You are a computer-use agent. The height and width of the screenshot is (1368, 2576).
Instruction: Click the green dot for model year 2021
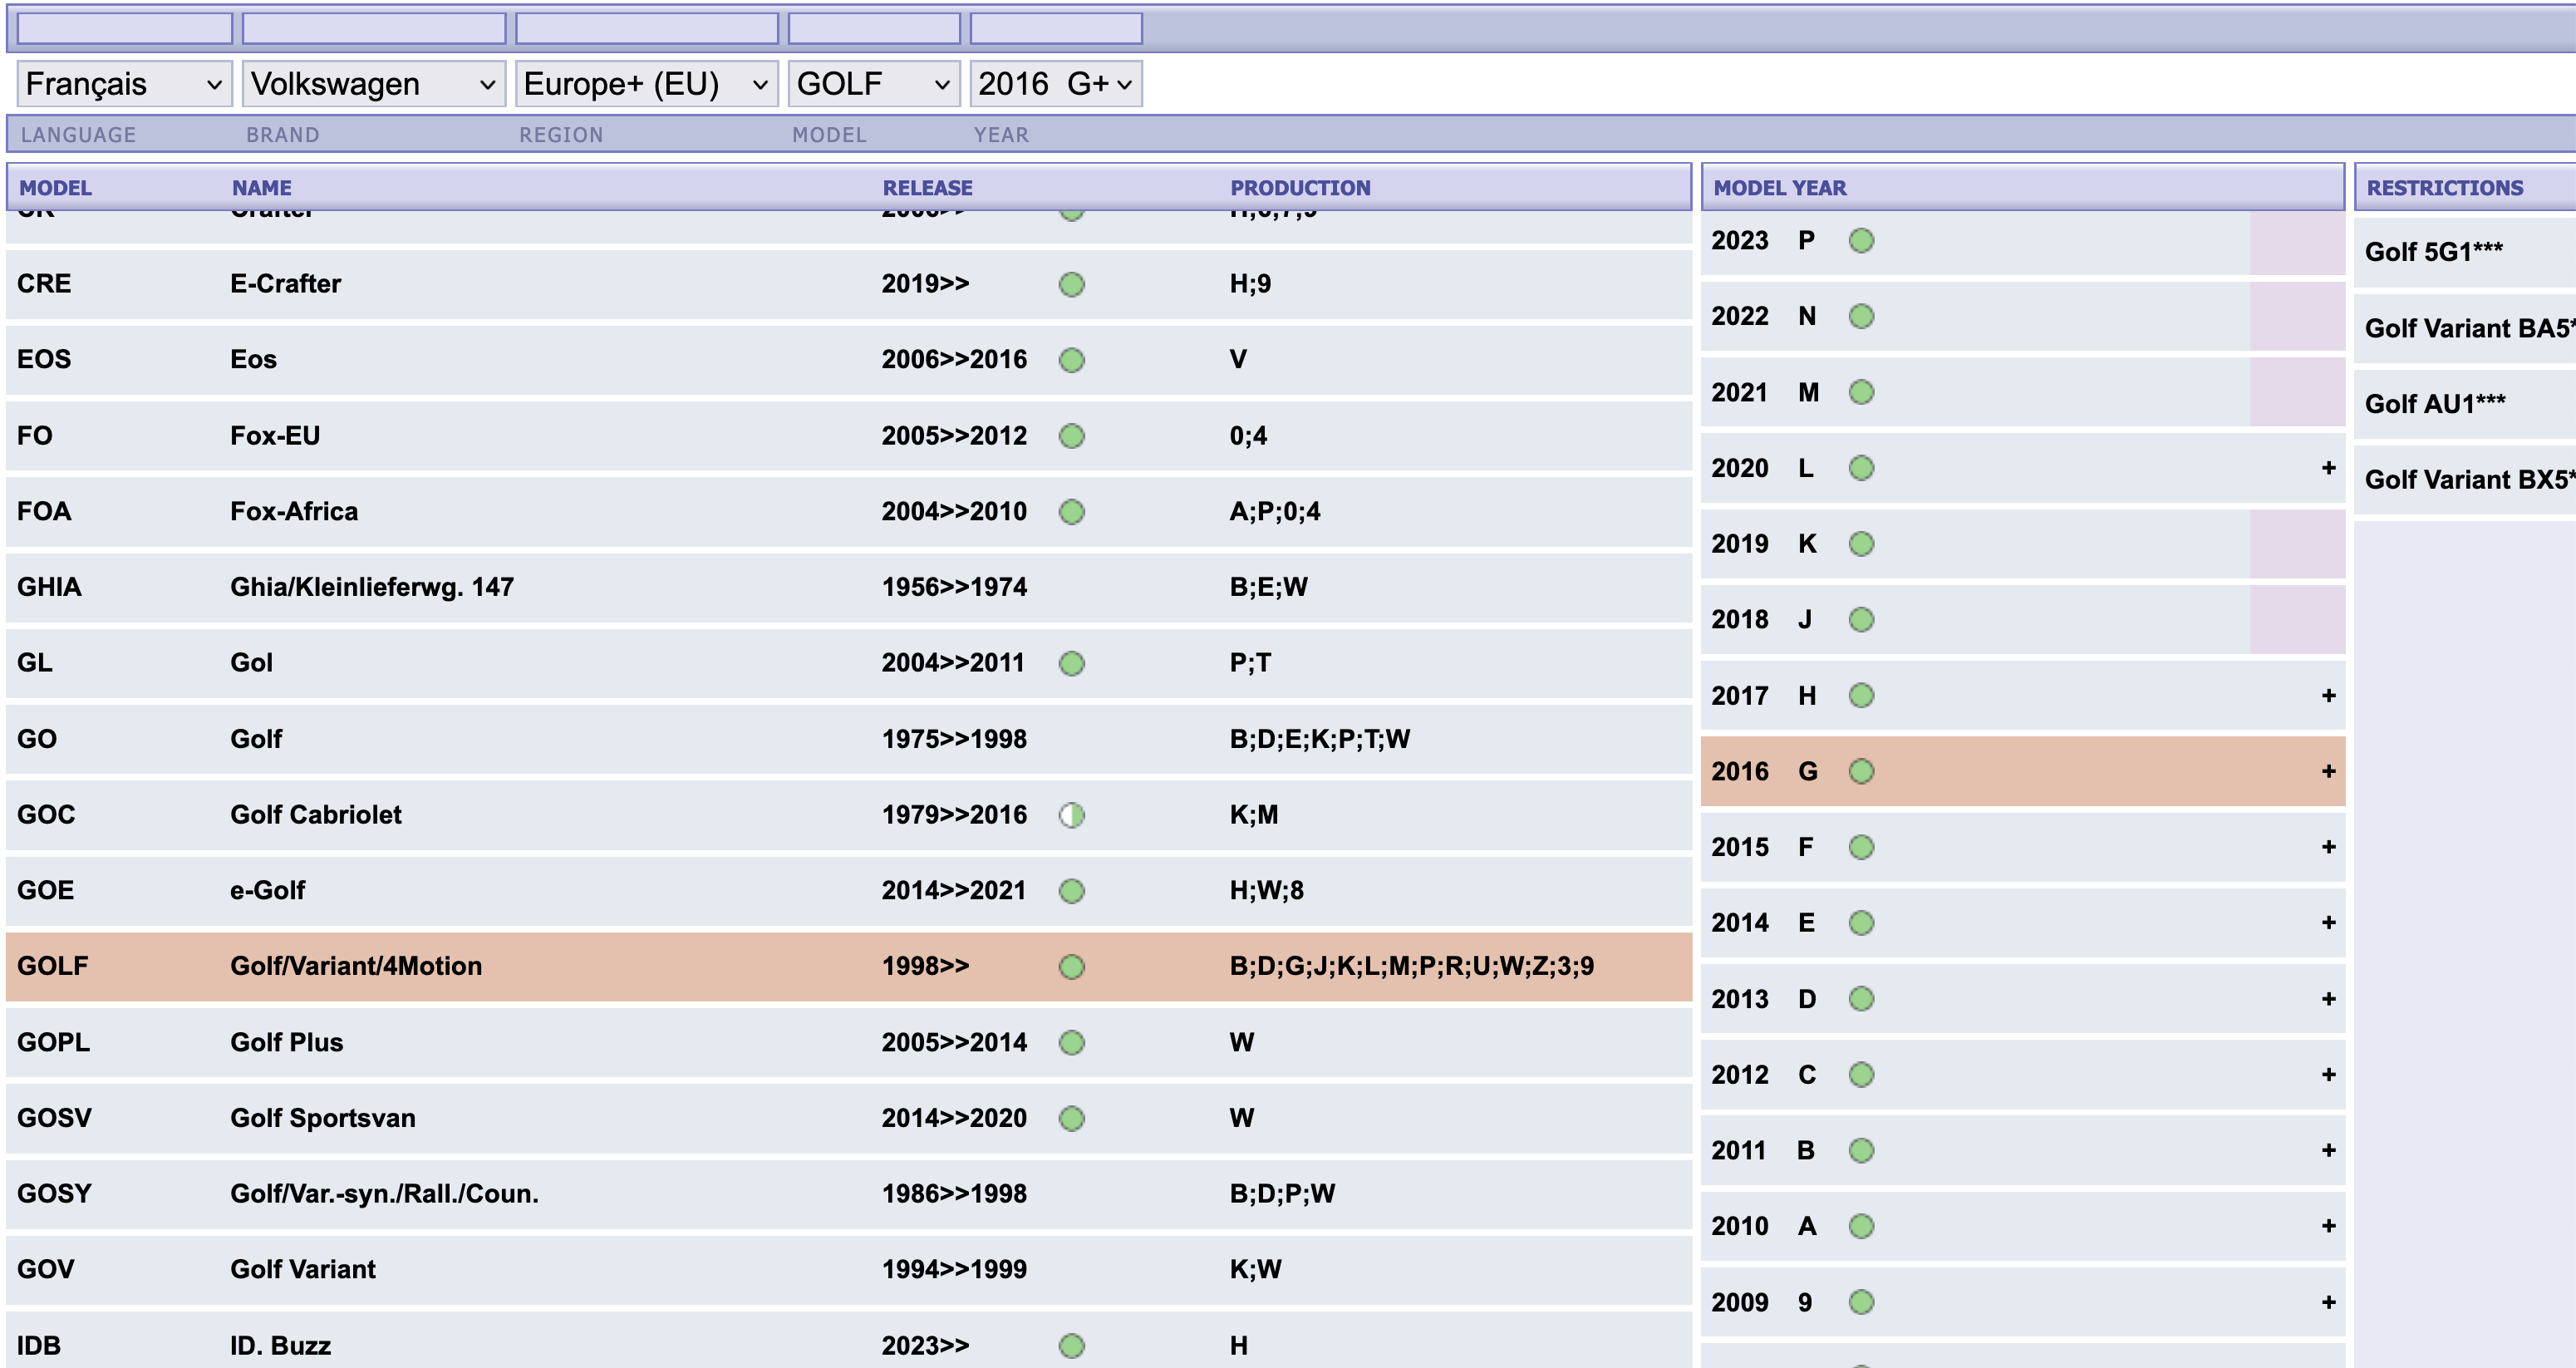click(x=1861, y=392)
